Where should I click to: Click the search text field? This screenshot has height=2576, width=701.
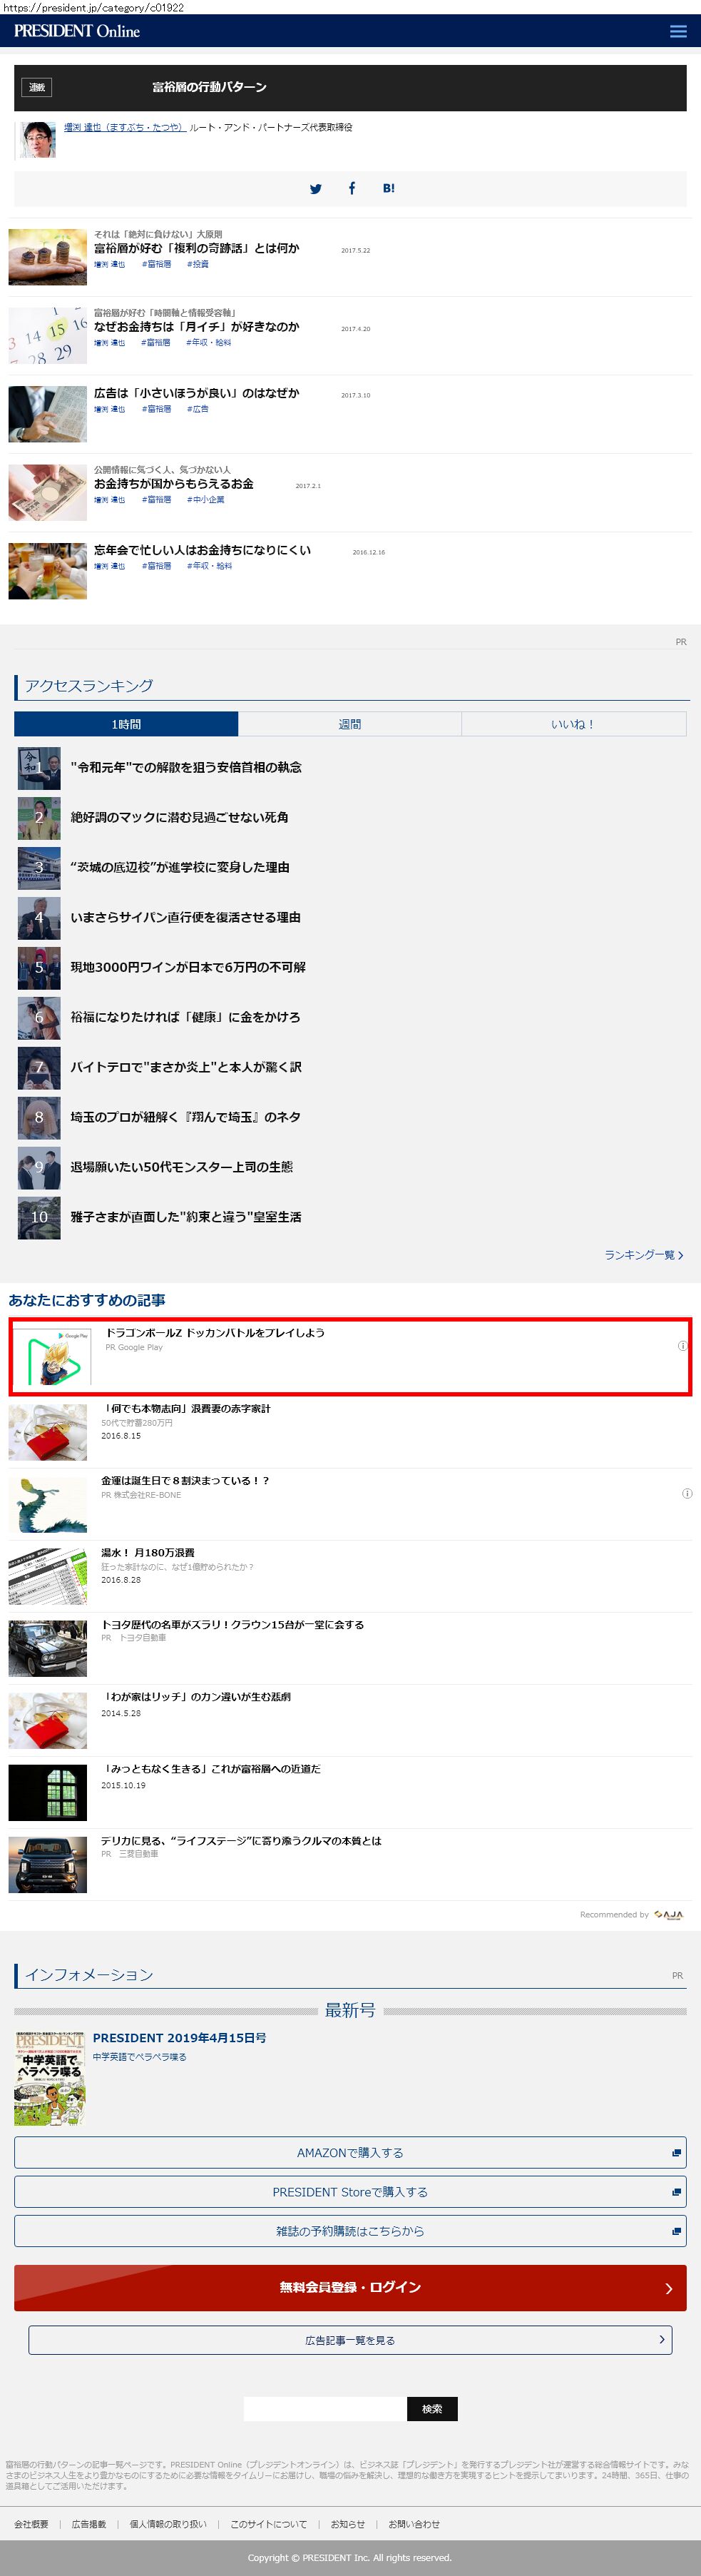click(x=325, y=2408)
